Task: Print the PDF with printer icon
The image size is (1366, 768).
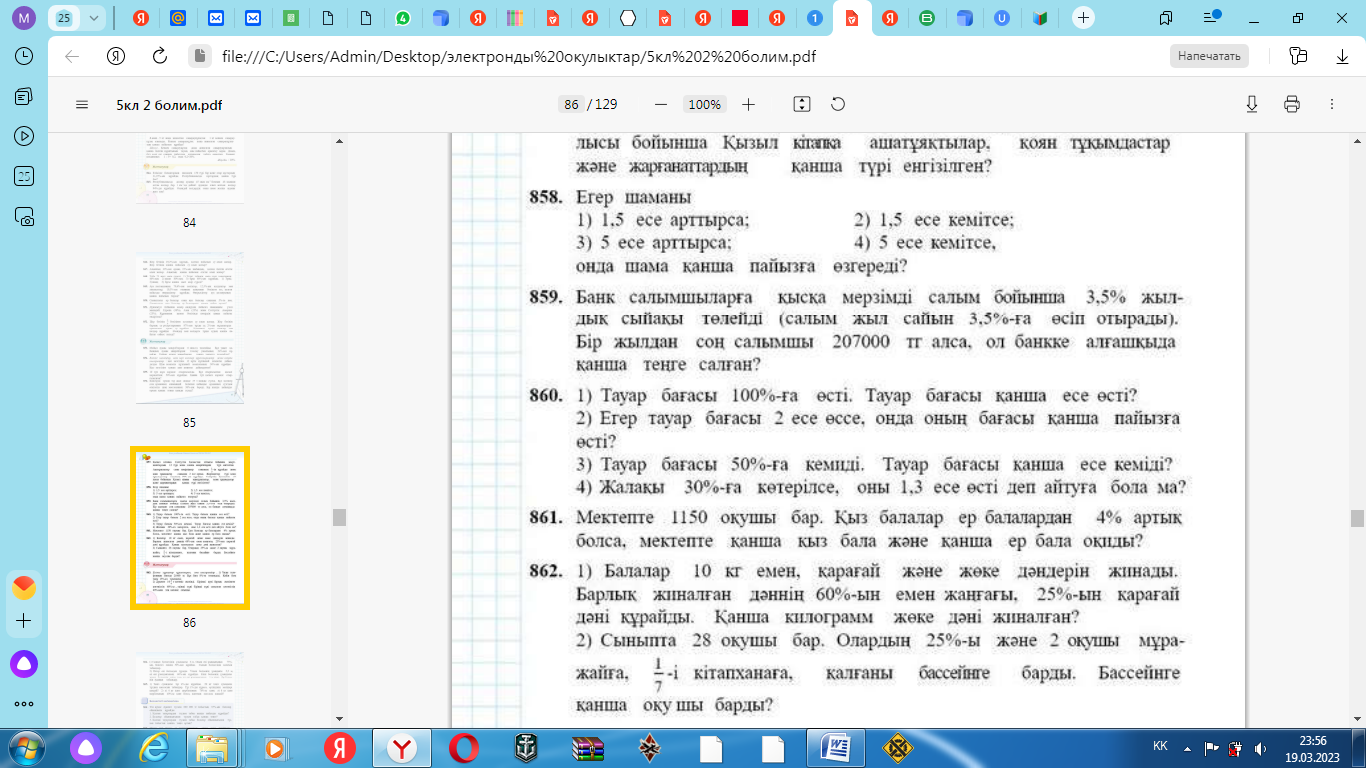Action: coord(1291,105)
